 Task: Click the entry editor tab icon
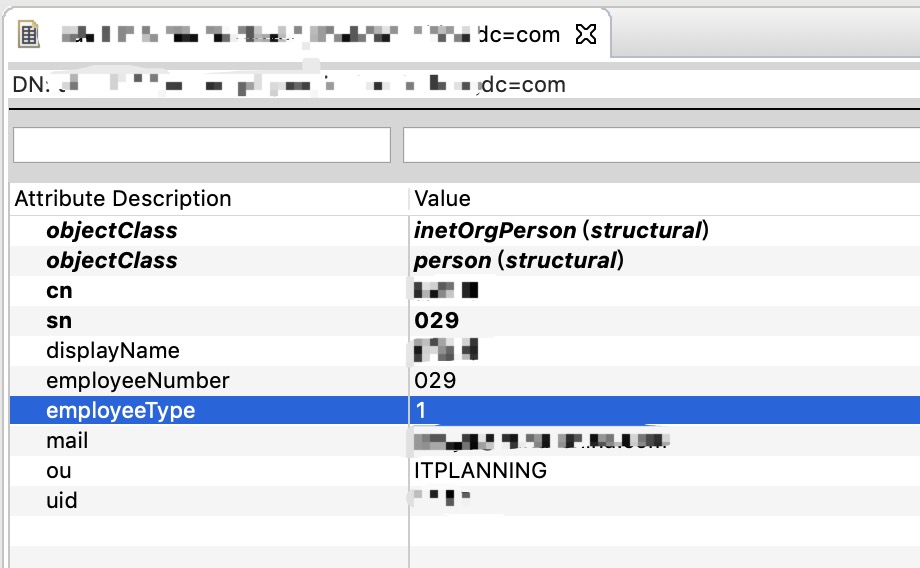tap(28, 34)
